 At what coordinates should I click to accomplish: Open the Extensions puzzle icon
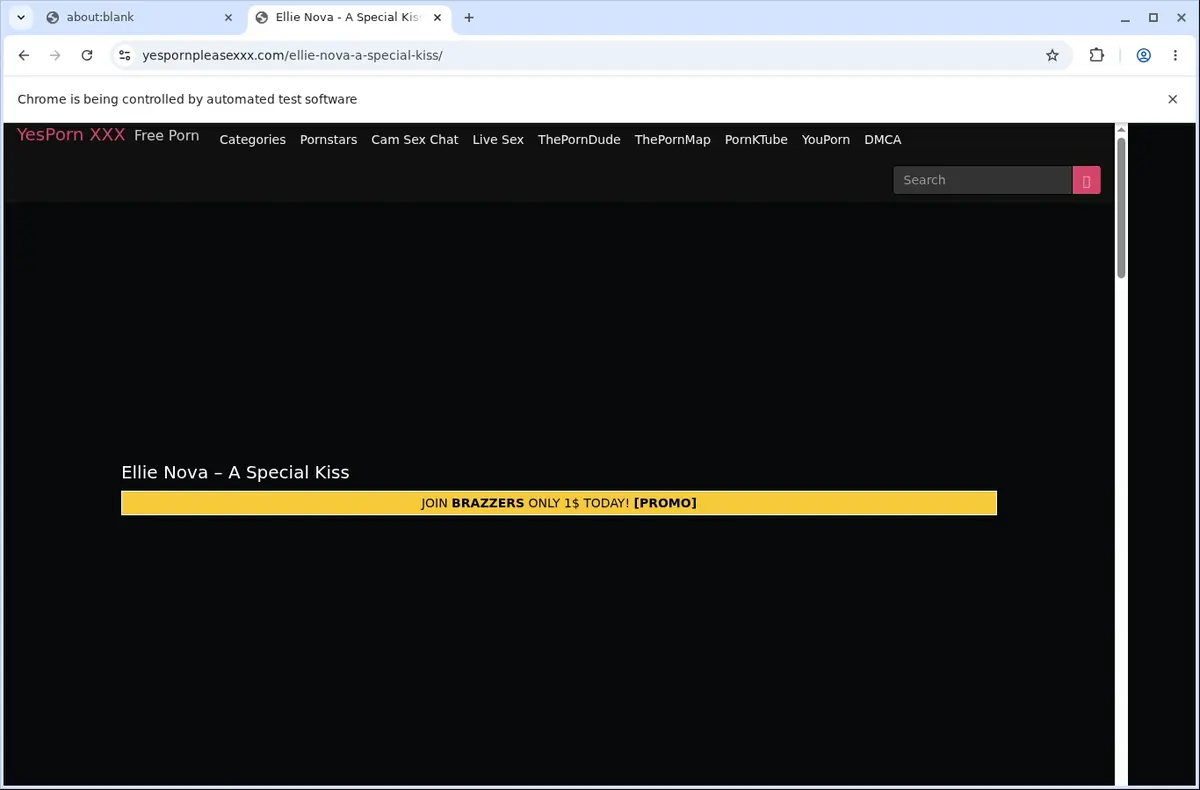[x=1097, y=55]
